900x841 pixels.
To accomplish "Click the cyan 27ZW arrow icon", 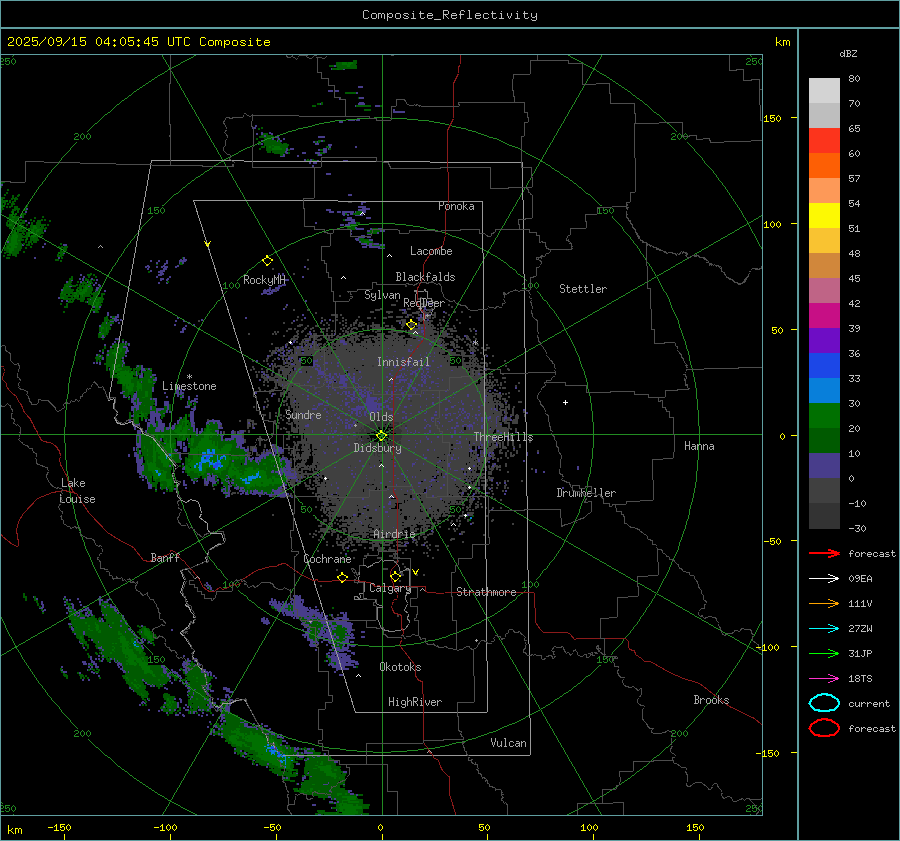I will [824, 629].
